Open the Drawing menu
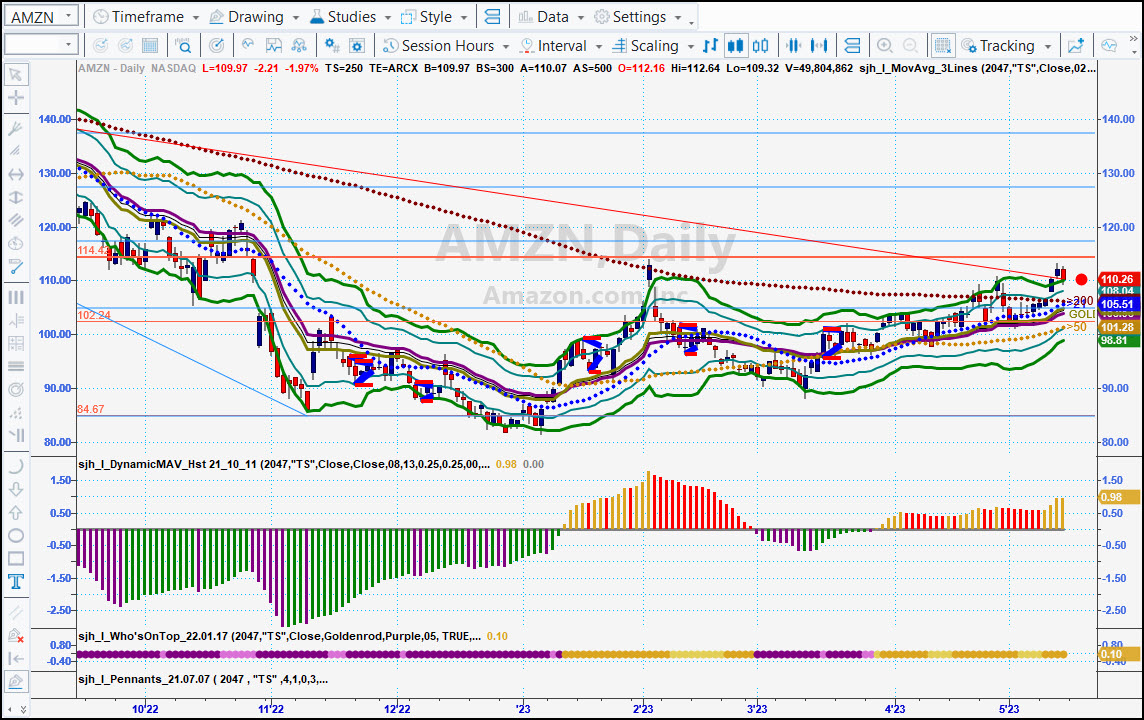This screenshot has height=720, width=1144. (254, 17)
